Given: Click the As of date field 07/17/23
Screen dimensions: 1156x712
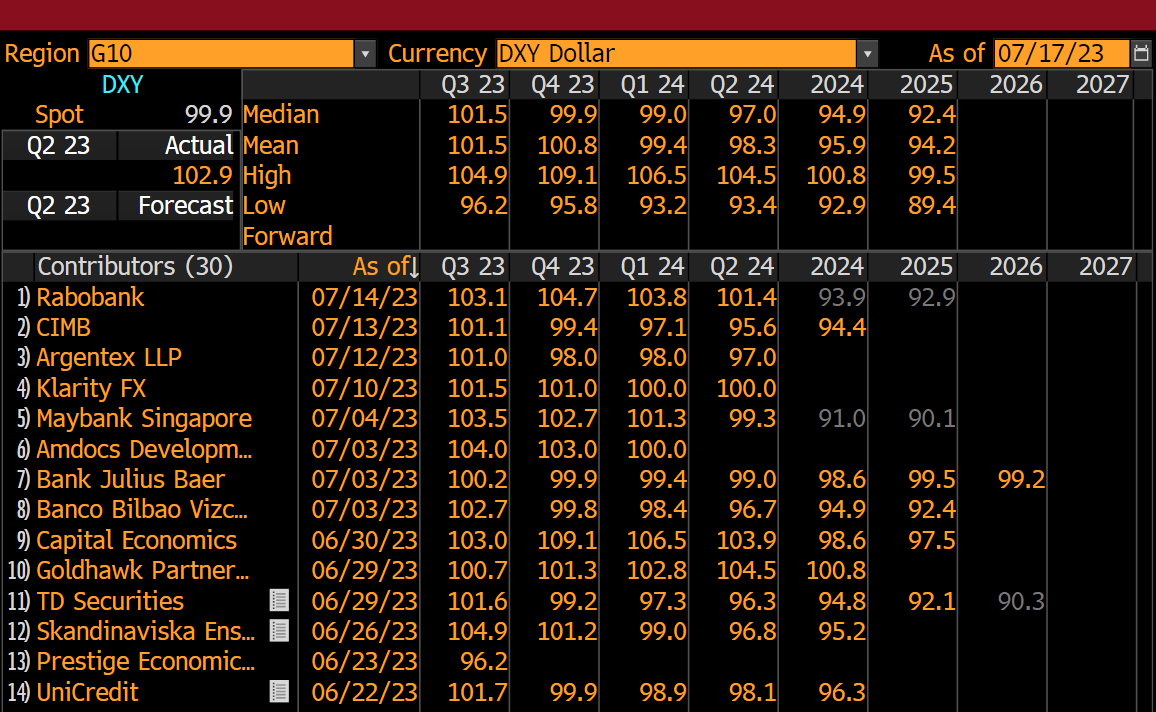Looking at the screenshot, I should pos(1061,54).
